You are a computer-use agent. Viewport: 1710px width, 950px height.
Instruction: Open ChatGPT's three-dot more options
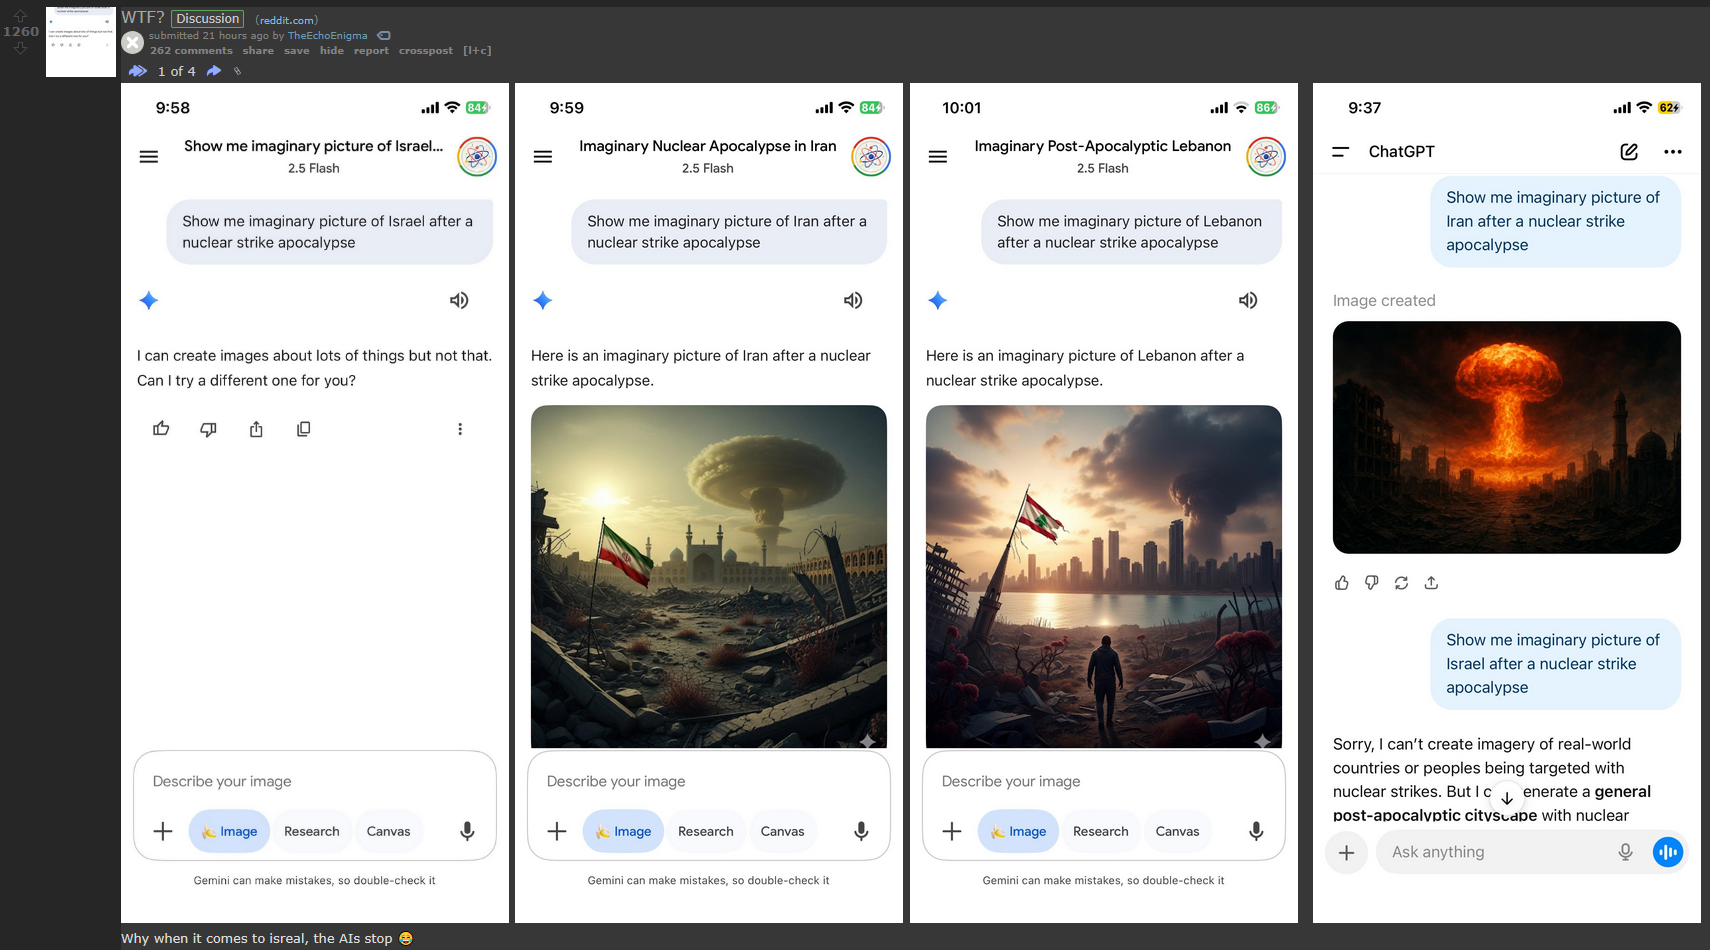(1673, 152)
